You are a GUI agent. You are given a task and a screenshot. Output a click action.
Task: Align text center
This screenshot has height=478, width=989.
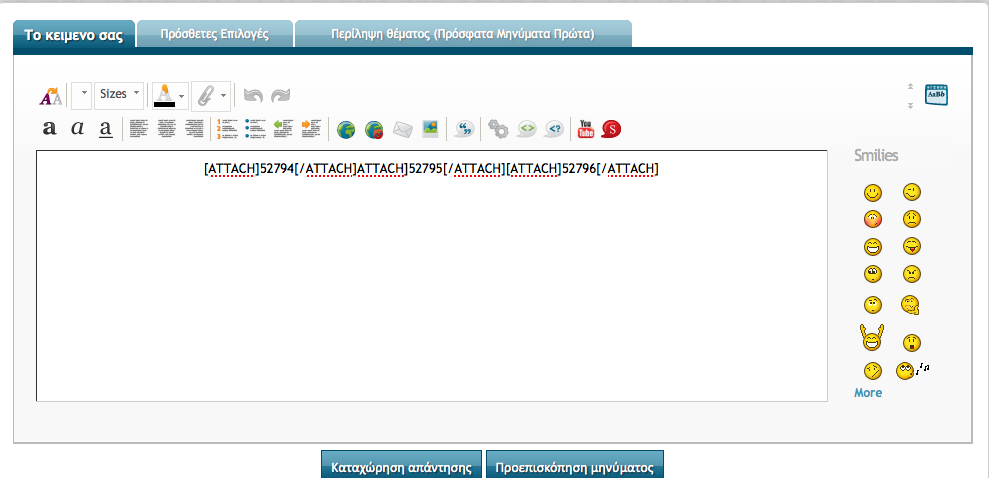[x=167, y=129]
